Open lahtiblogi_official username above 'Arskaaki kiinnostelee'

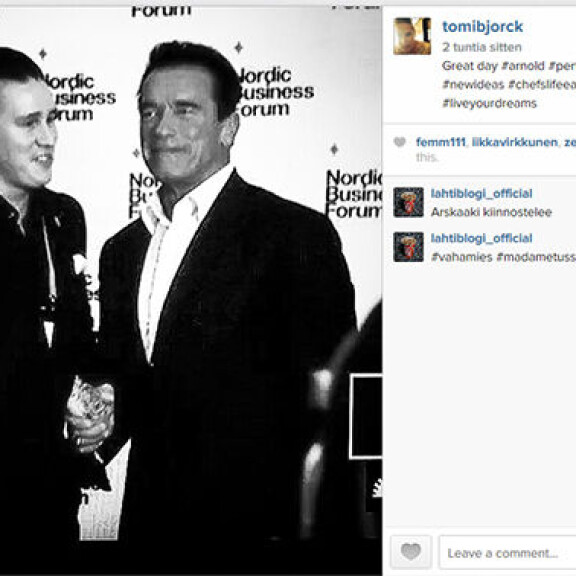481,194
